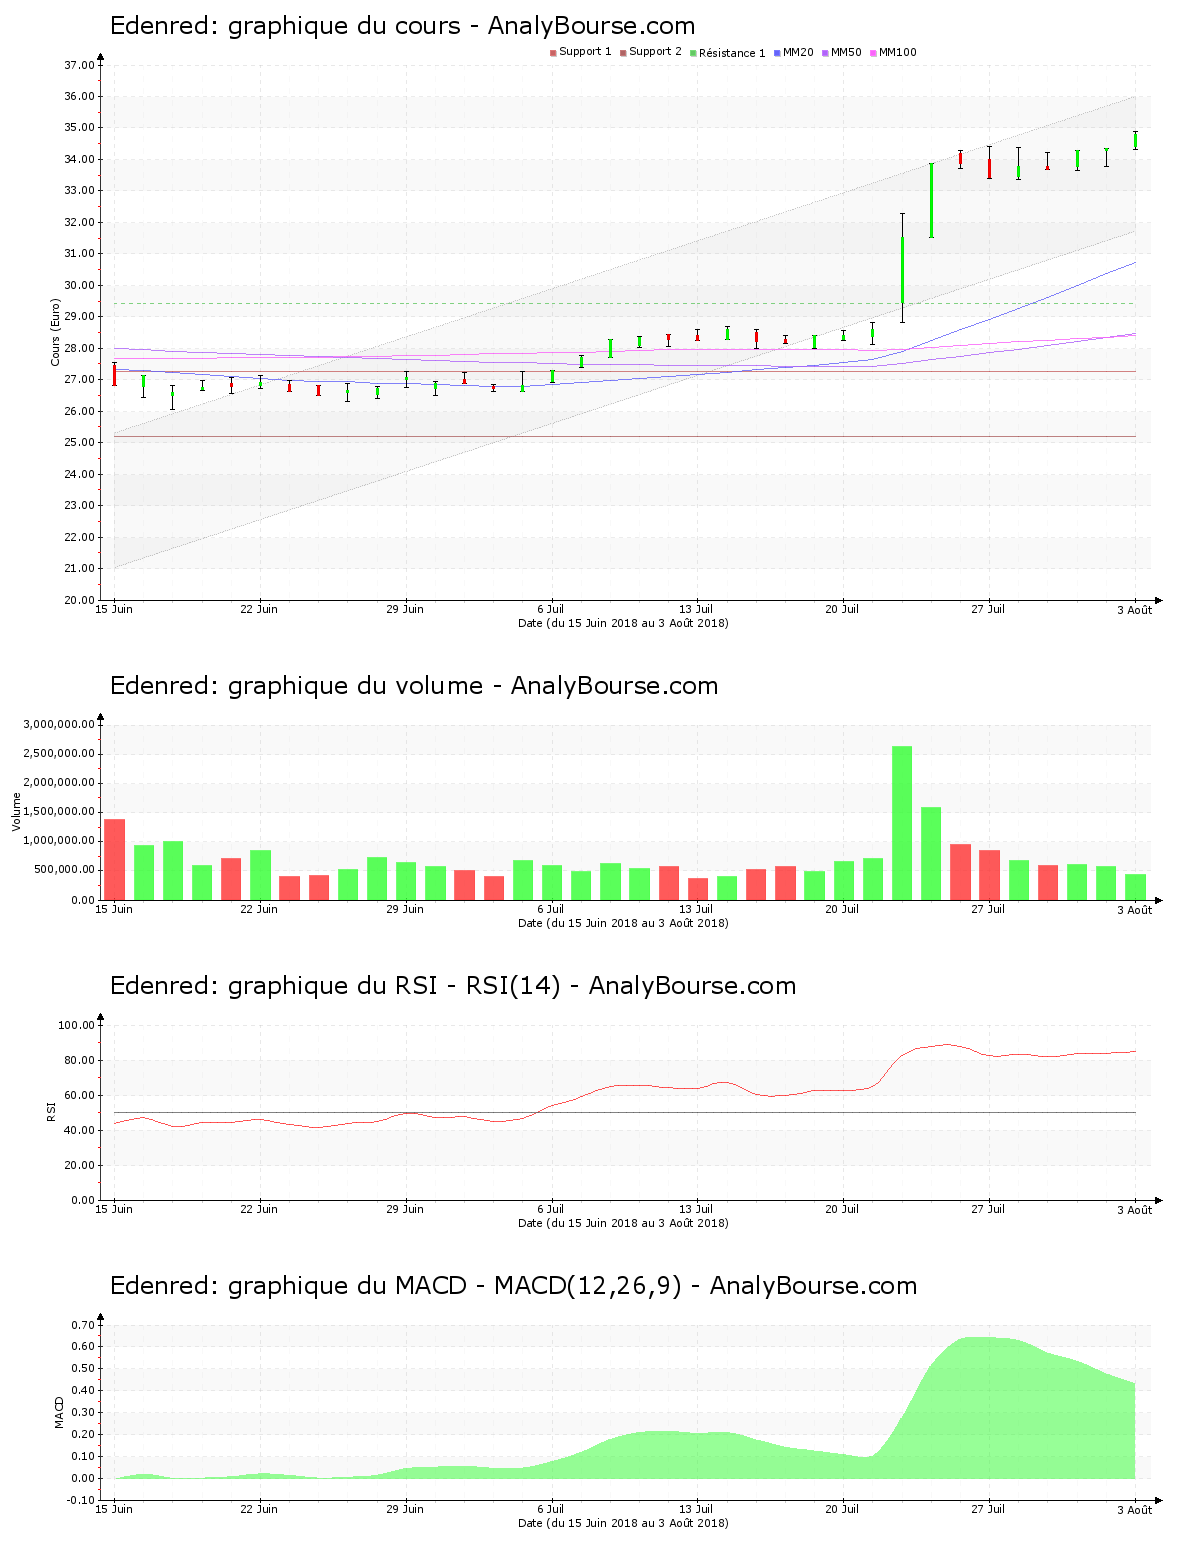Click date range caption under MACD chart
The width and height of the screenshot is (1200, 1550).
pyautogui.click(x=623, y=1523)
